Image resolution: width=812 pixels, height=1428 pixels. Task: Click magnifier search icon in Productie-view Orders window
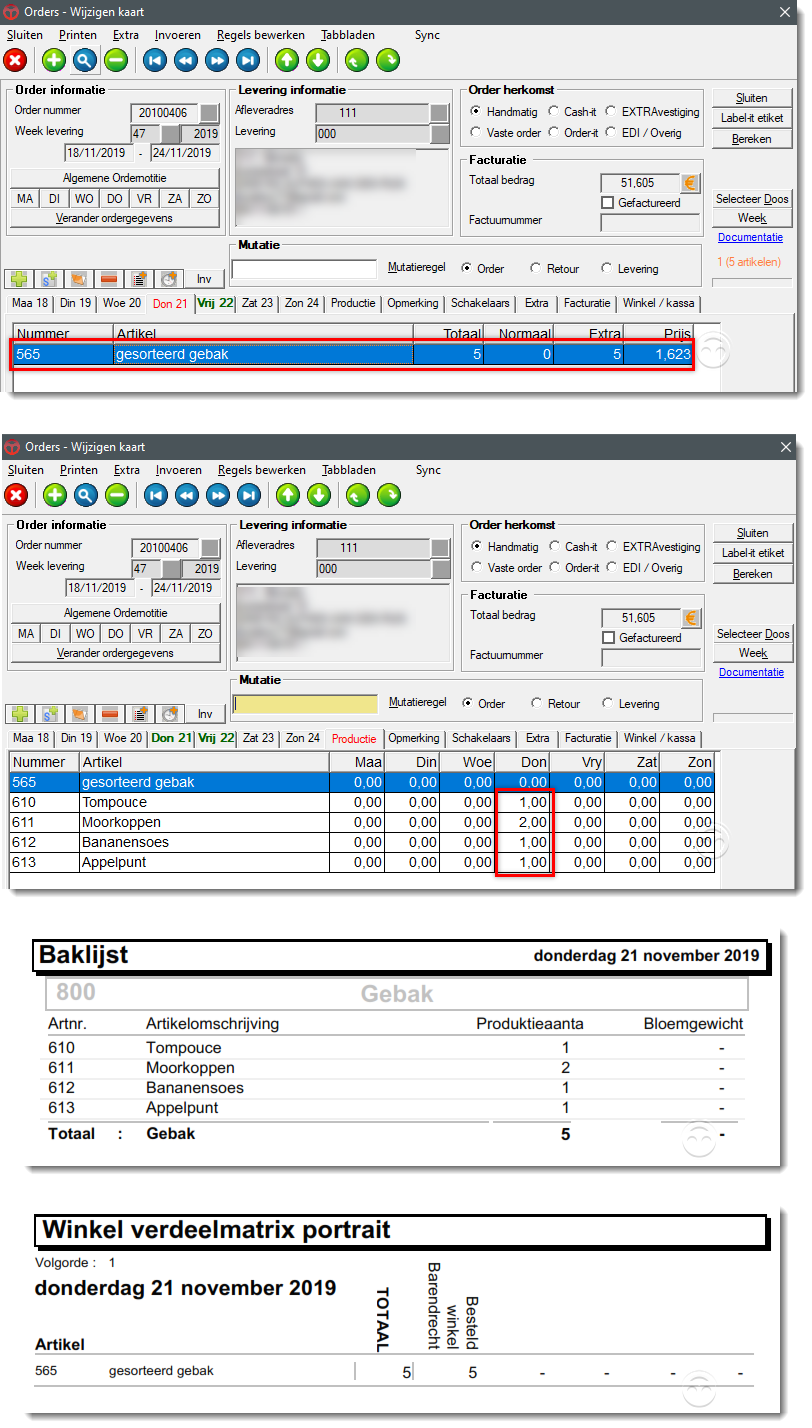click(x=86, y=494)
